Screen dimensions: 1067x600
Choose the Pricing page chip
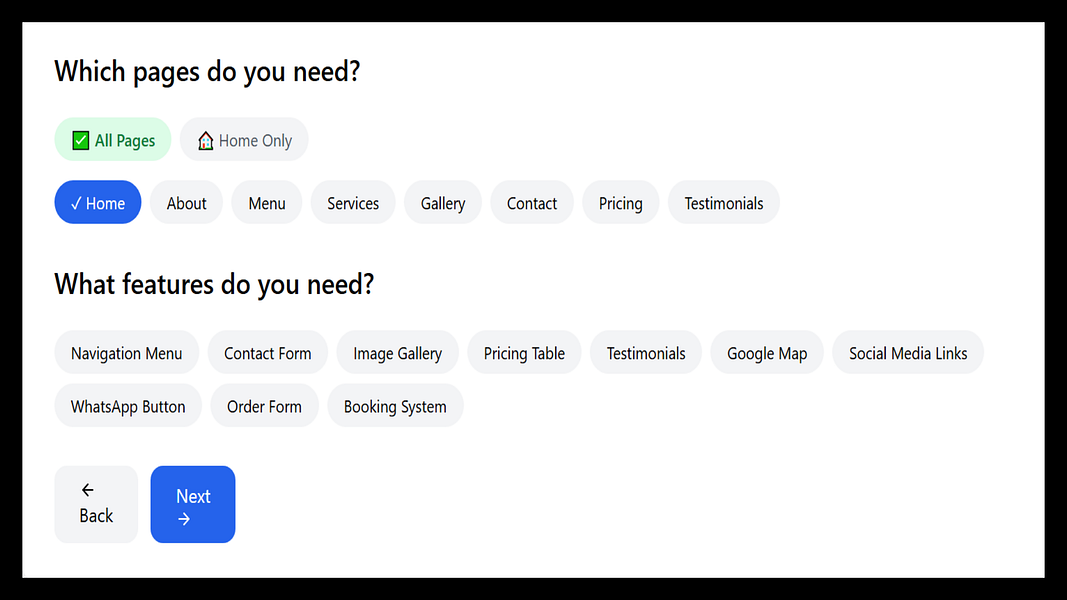(x=621, y=202)
